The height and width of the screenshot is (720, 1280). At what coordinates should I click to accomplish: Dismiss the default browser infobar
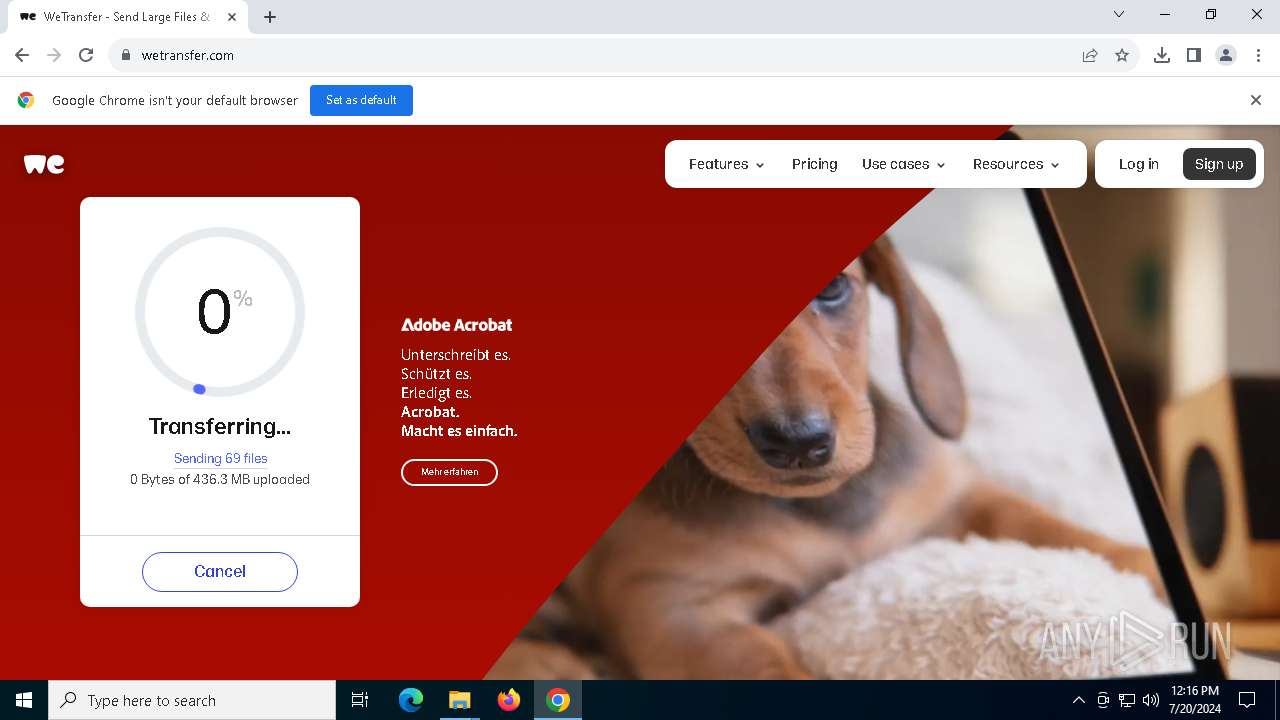pos(1256,100)
